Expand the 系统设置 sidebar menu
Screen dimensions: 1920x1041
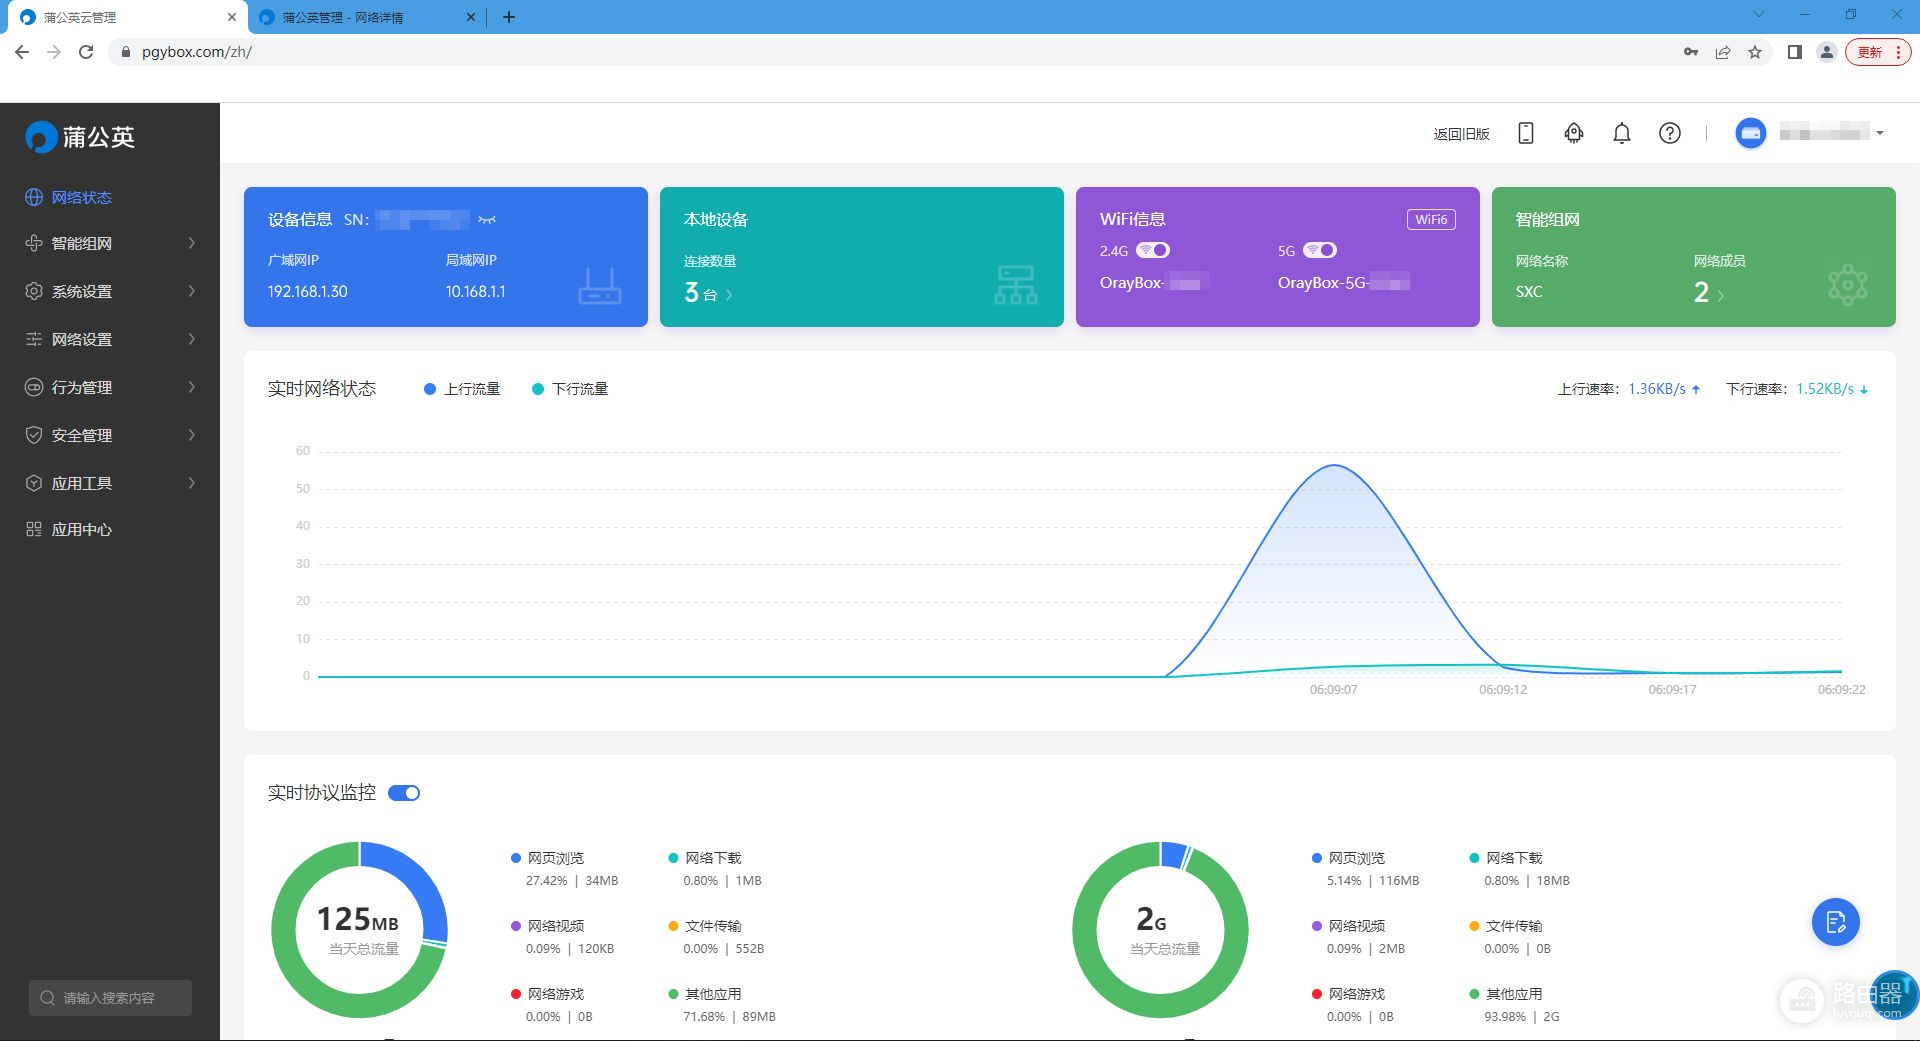coord(110,291)
